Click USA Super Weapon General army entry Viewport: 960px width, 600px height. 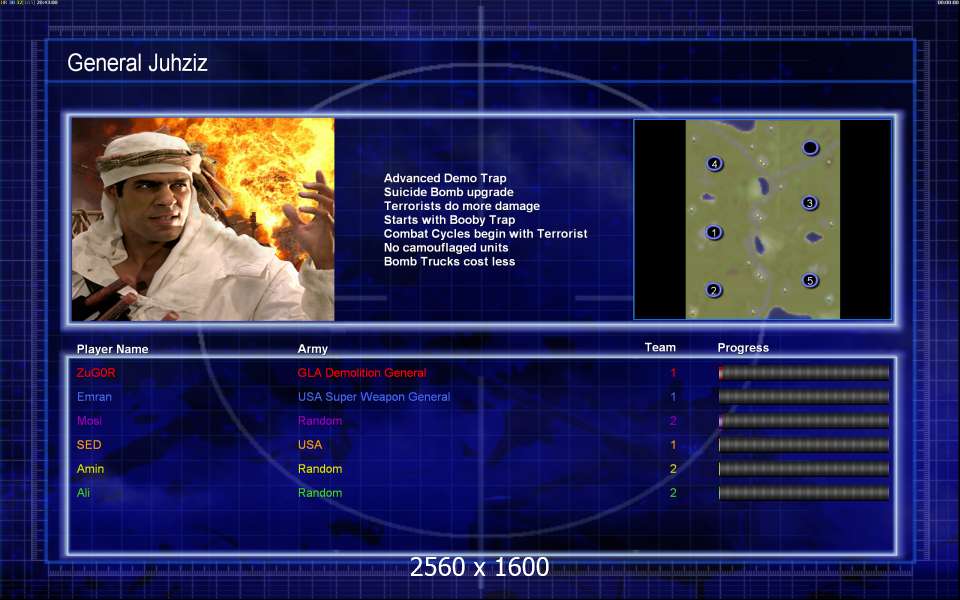click(x=373, y=396)
